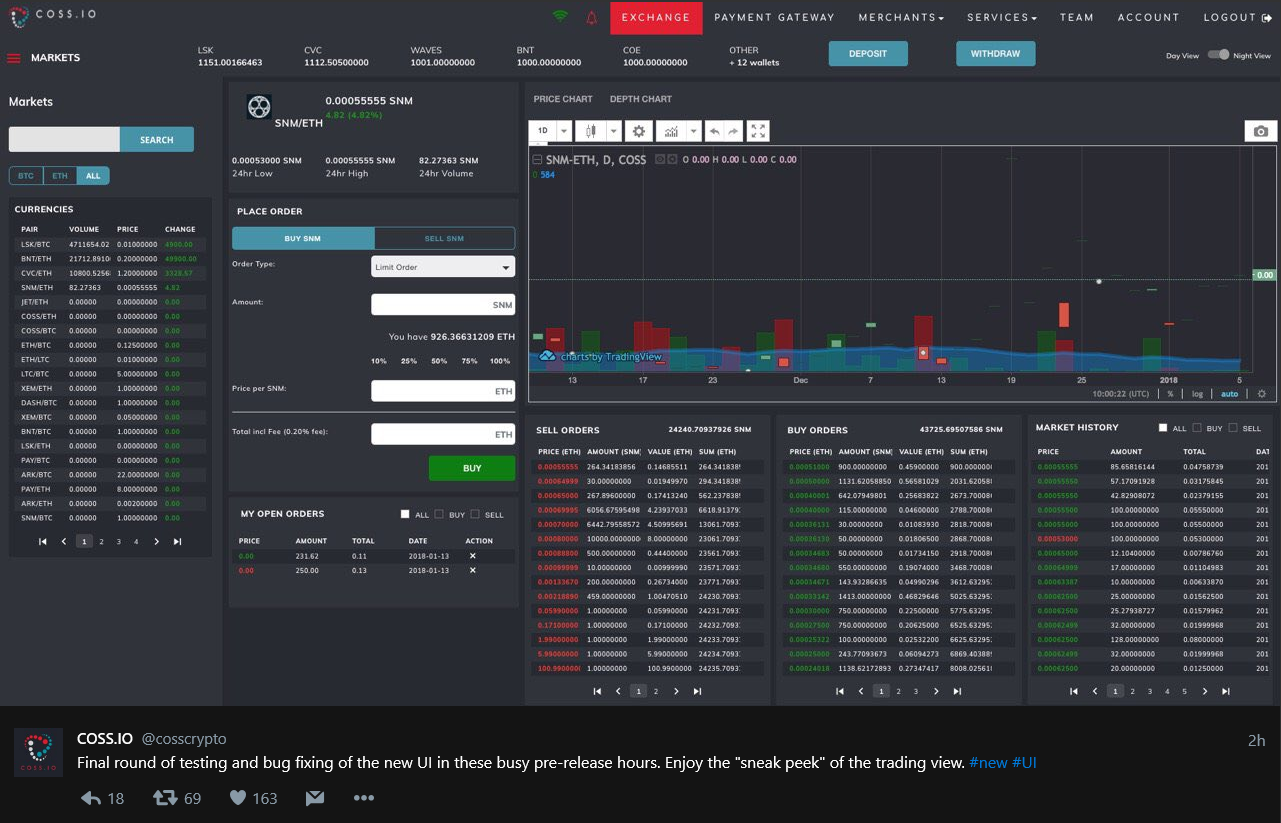Click the WITHDRAW button
The image size is (1281, 823).
(995, 54)
